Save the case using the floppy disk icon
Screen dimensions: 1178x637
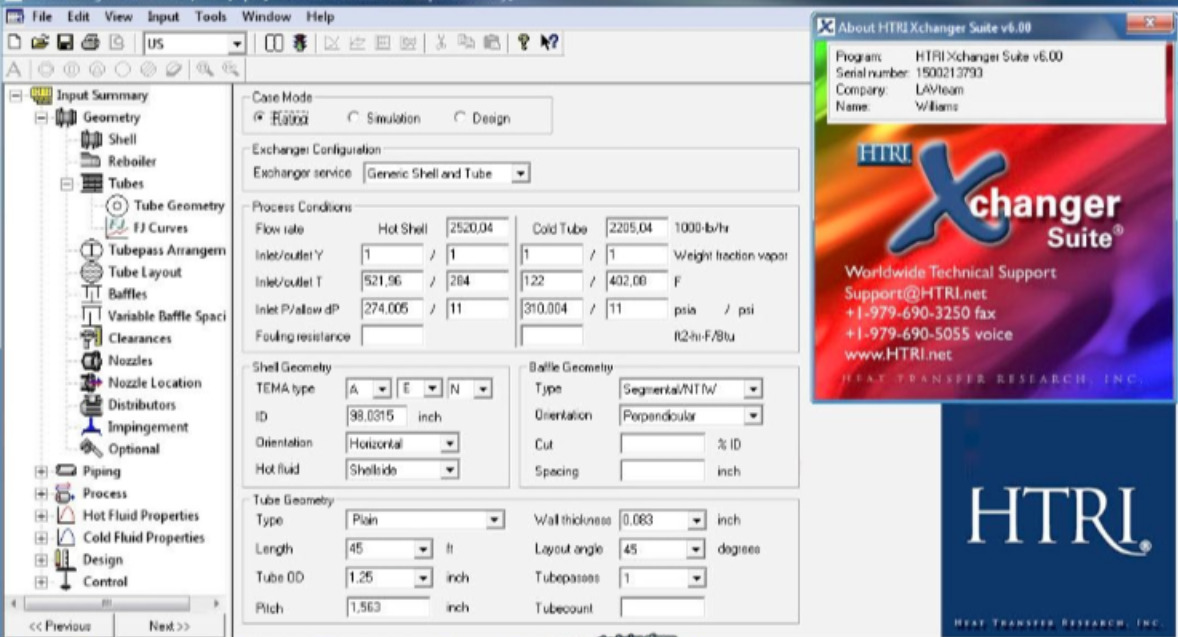click(65, 43)
